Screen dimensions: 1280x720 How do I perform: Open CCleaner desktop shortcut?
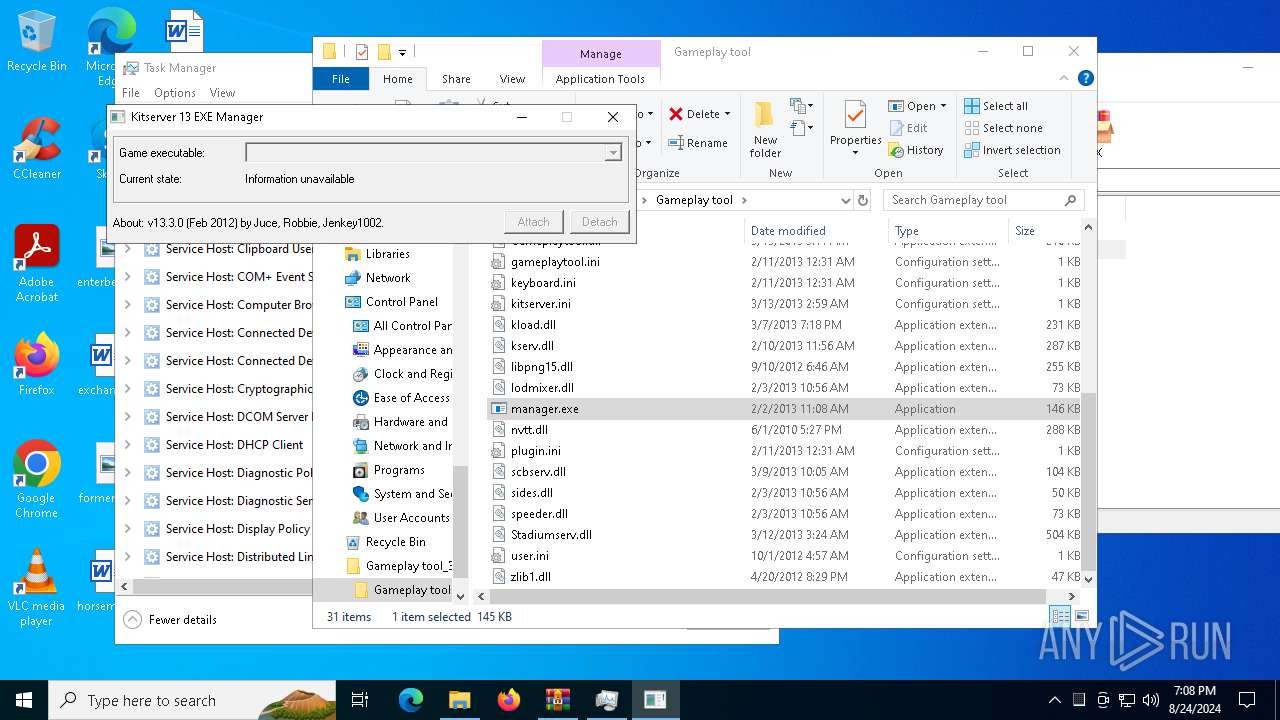pos(36,148)
